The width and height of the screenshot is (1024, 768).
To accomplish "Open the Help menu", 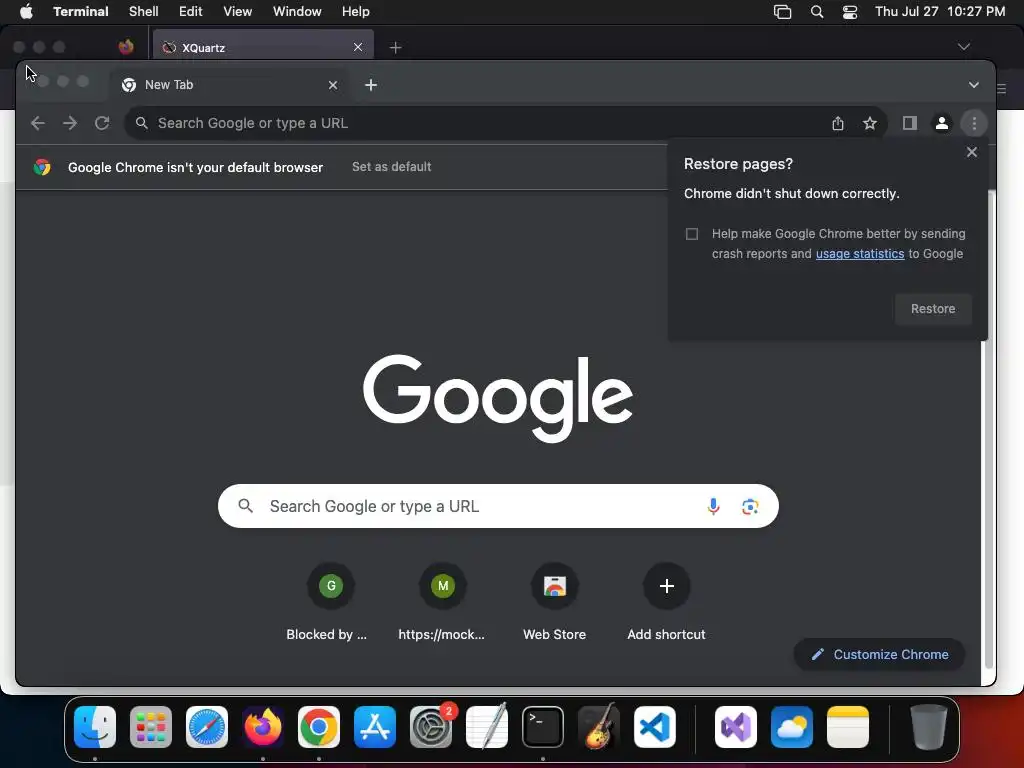I will click(x=356, y=12).
